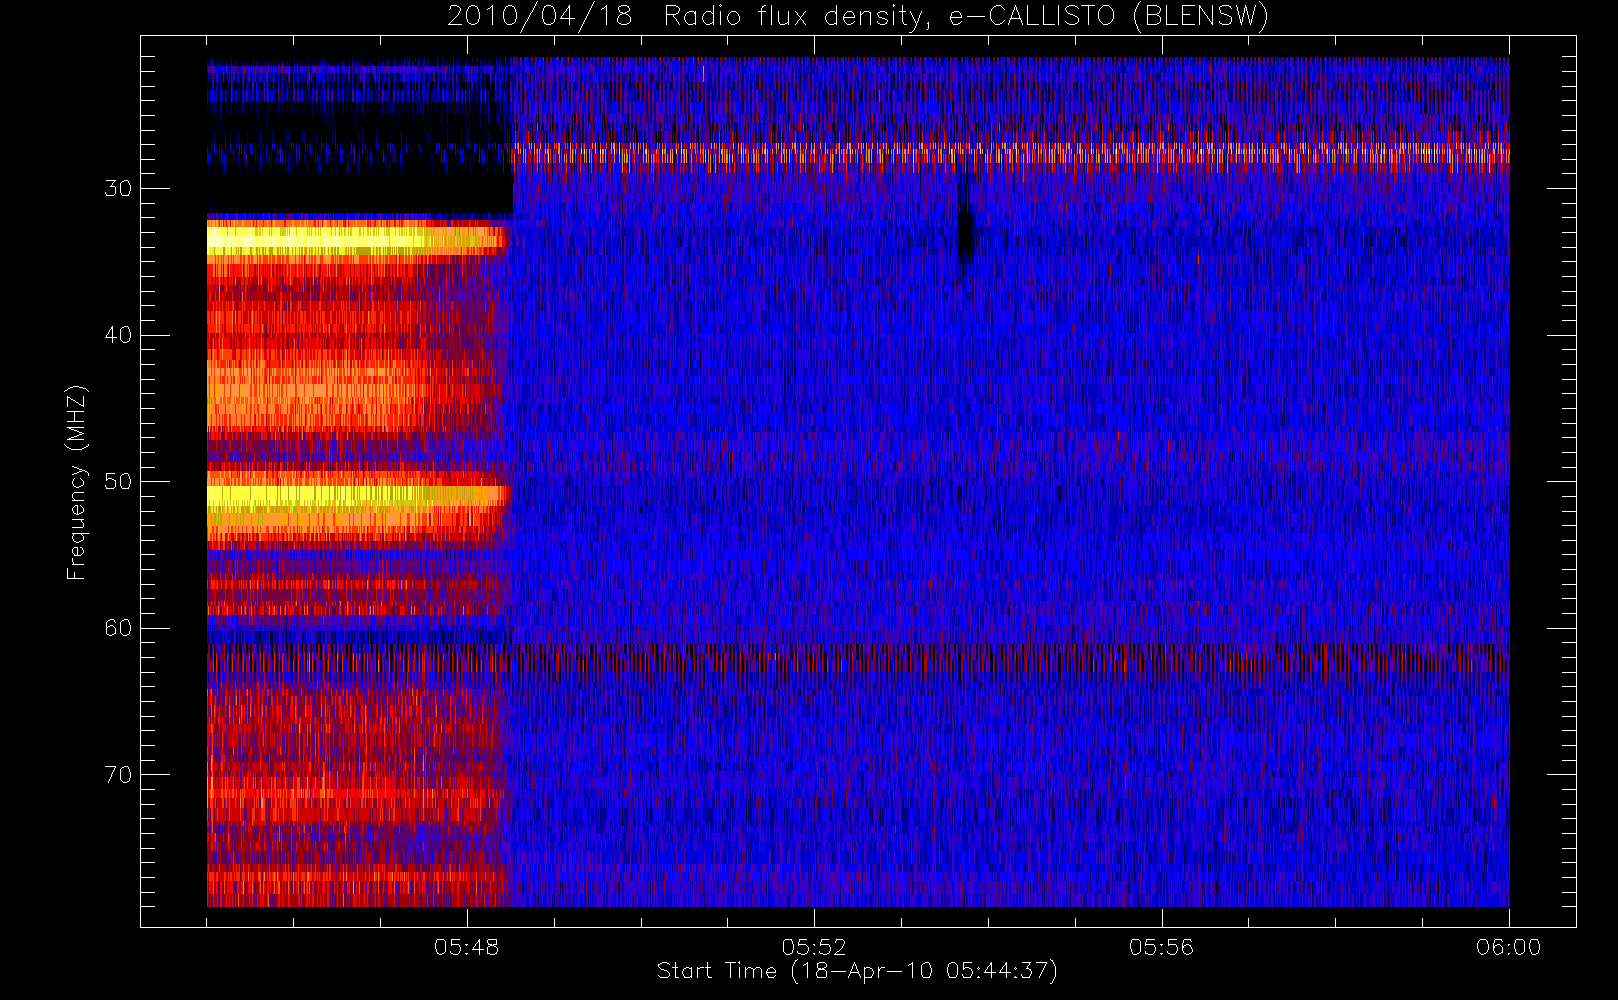The width and height of the screenshot is (1618, 1000).
Task: Click the bright yellow band just below 30 MHz at left
Action: tap(356, 239)
